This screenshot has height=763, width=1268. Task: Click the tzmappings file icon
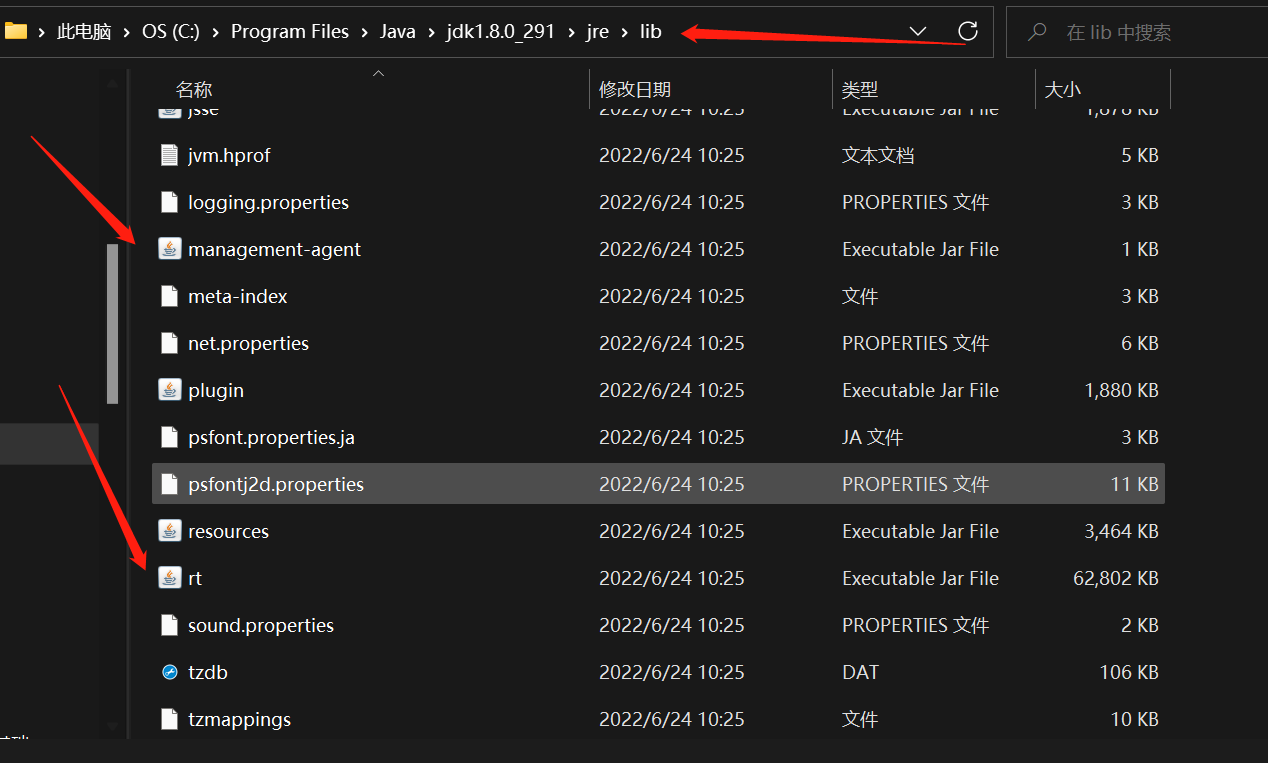(x=170, y=719)
